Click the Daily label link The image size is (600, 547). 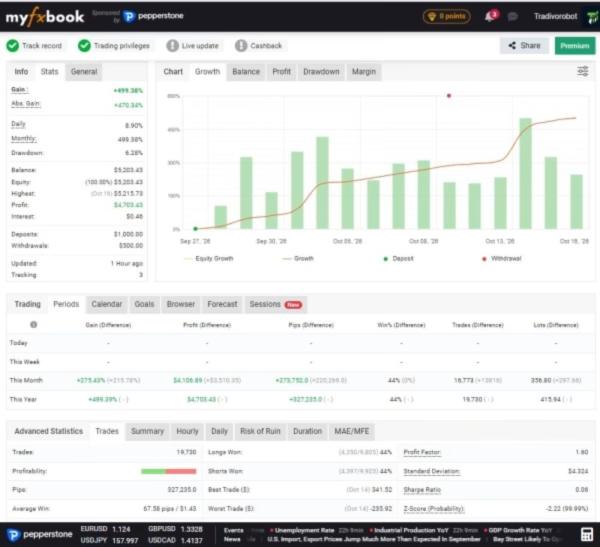pyautogui.click(x=18, y=124)
